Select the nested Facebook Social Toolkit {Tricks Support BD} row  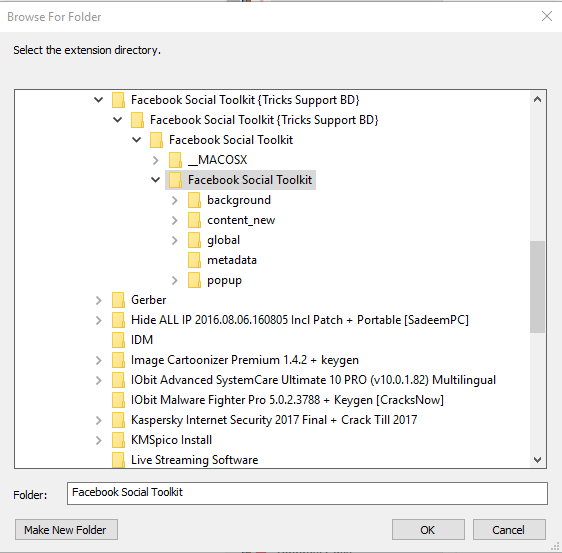pyautogui.click(x=264, y=120)
